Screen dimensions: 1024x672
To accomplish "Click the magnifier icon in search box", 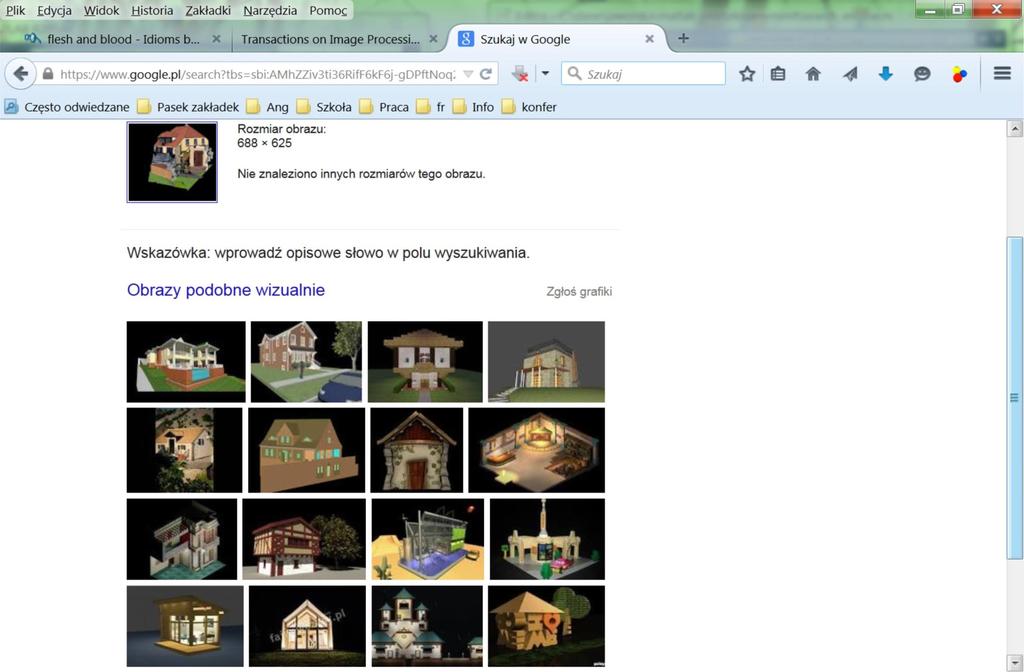I will [574, 73].
